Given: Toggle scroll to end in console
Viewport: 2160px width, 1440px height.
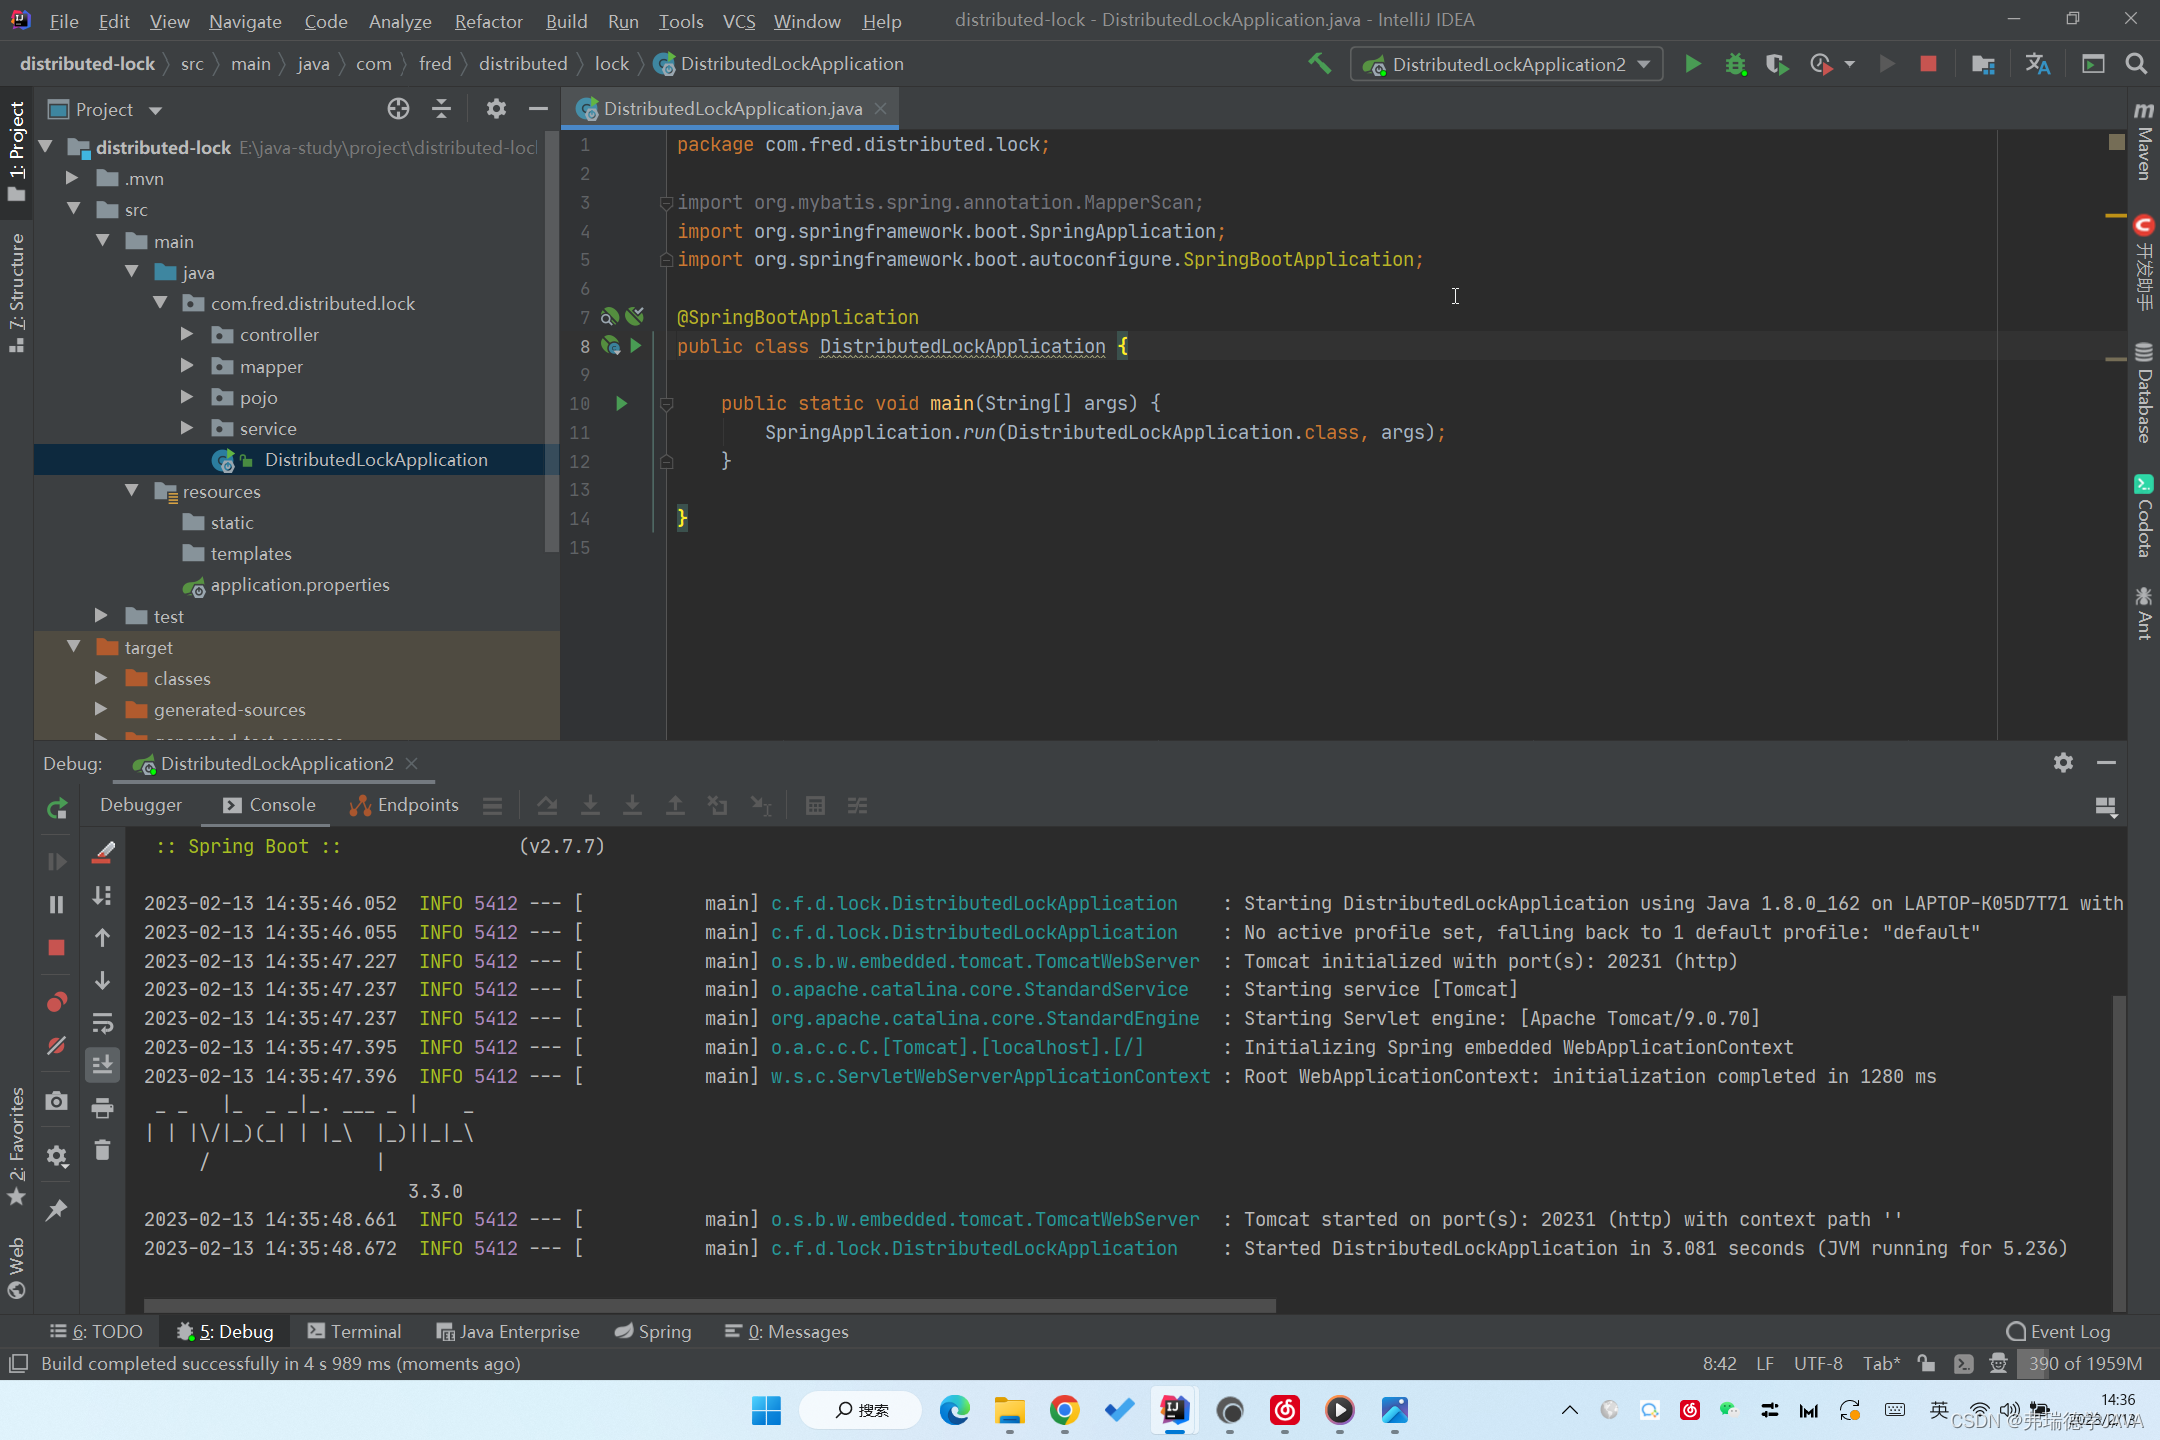Looking at the screenshot, I should point(102,1065).
